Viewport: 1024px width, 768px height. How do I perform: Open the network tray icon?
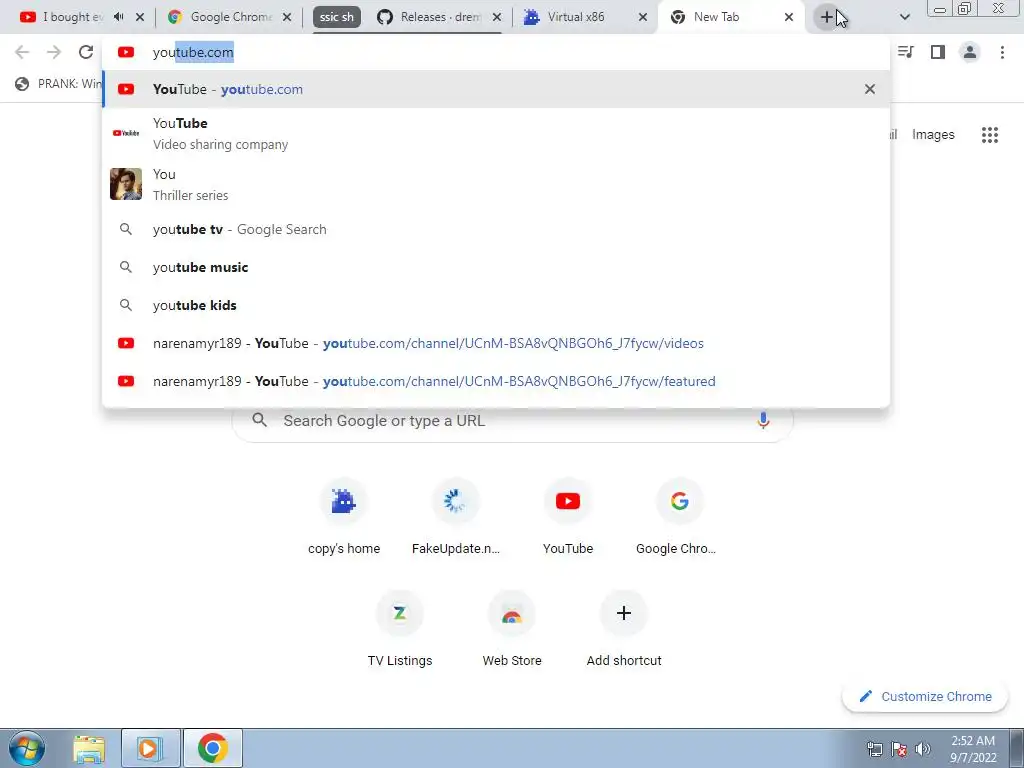coord(875,749)
